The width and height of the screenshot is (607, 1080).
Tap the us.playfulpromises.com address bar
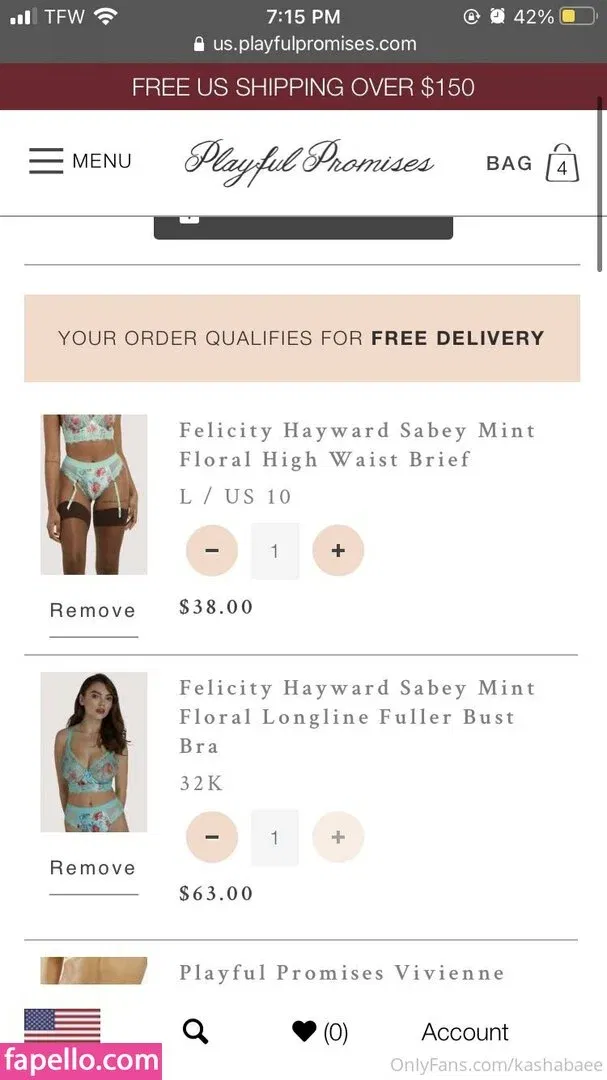point(314,44)
